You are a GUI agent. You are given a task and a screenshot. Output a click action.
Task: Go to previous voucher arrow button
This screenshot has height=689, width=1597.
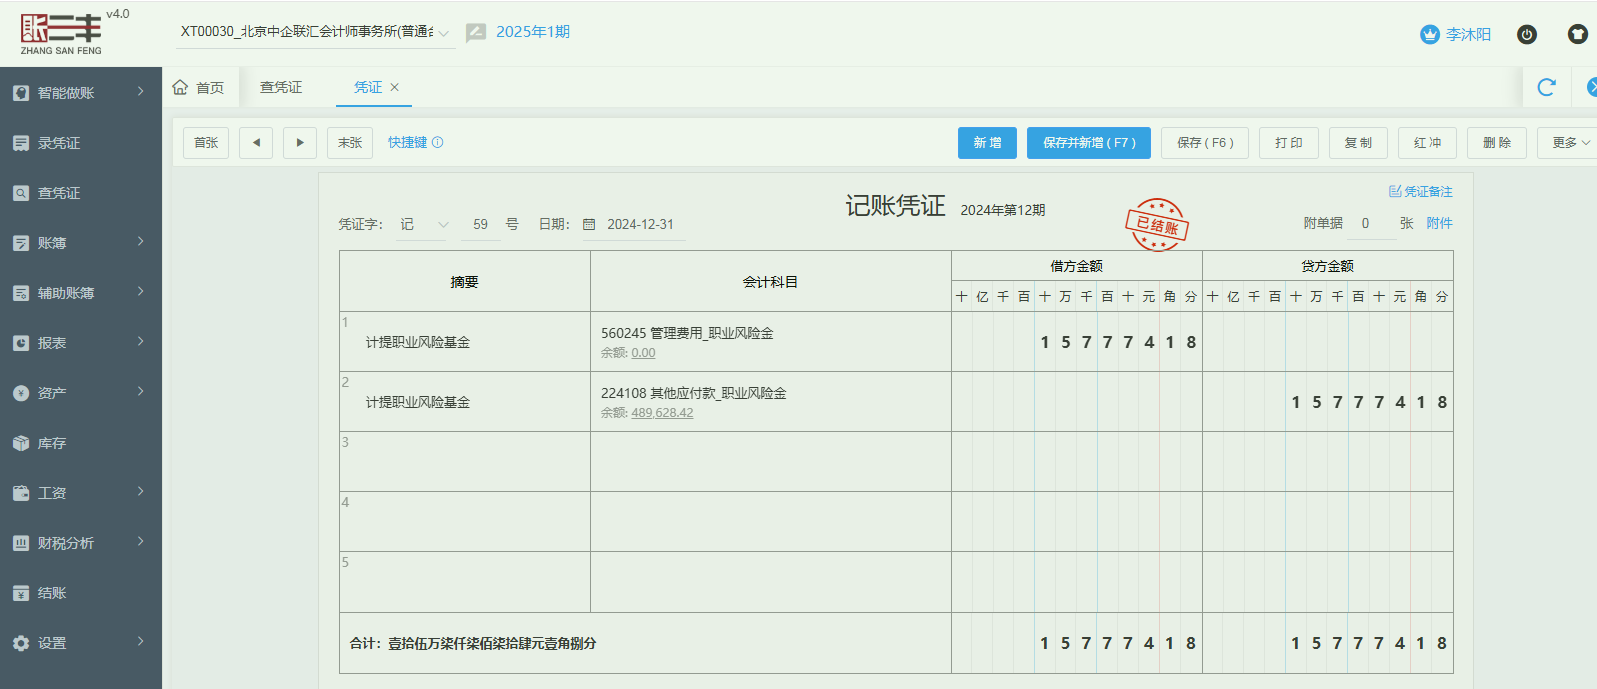256,143
